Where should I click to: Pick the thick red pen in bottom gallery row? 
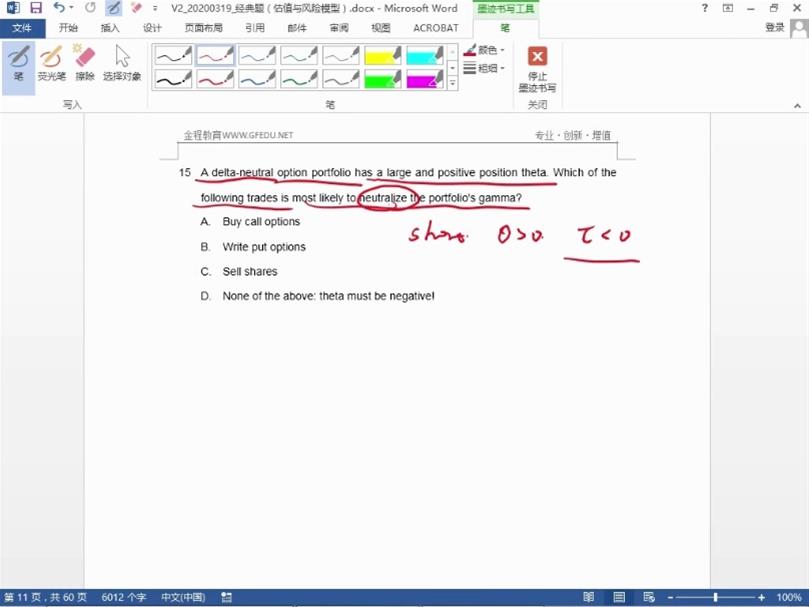pyautogui.click(x=216, y=79)
